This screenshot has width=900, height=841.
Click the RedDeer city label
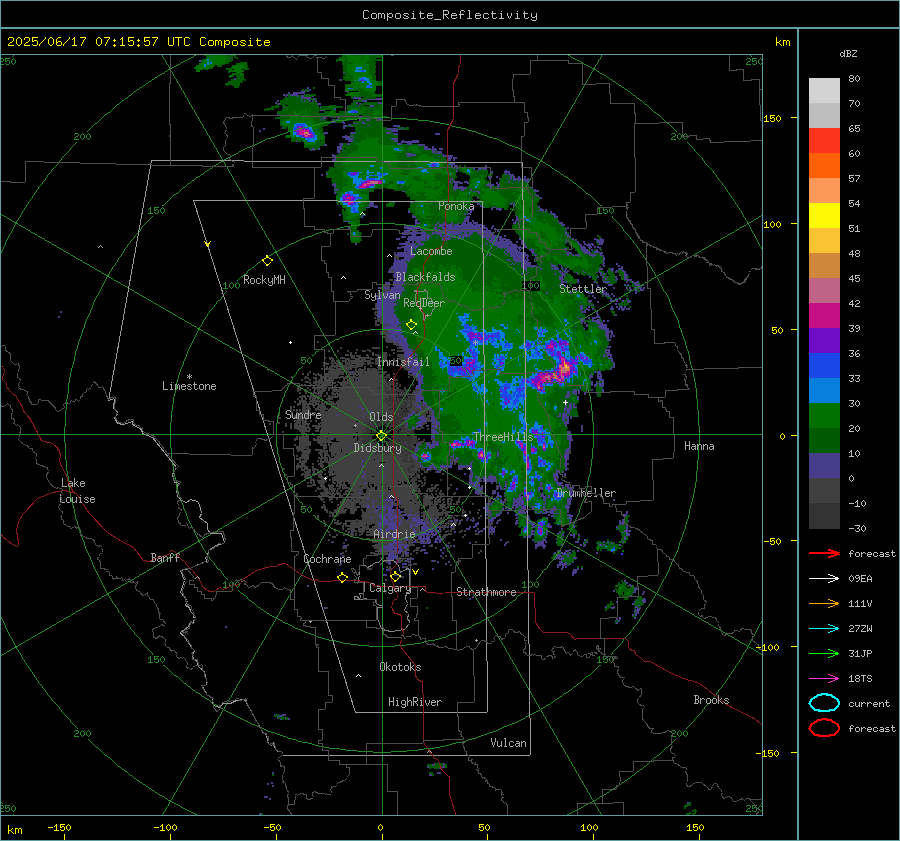tap(424, 303)
